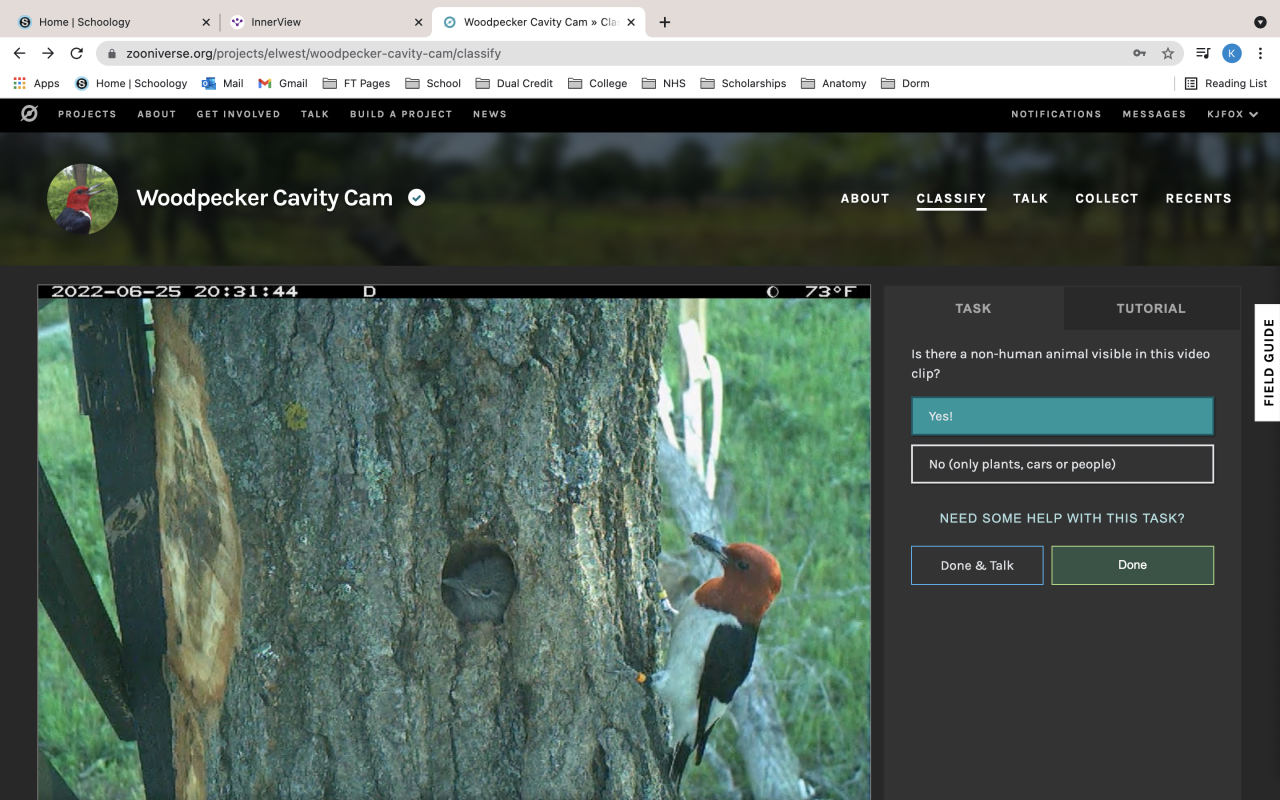Image resolution: width=1280 pixels, height=800 pixels.
Task: Open the project About page
Action: click(865, 198)
